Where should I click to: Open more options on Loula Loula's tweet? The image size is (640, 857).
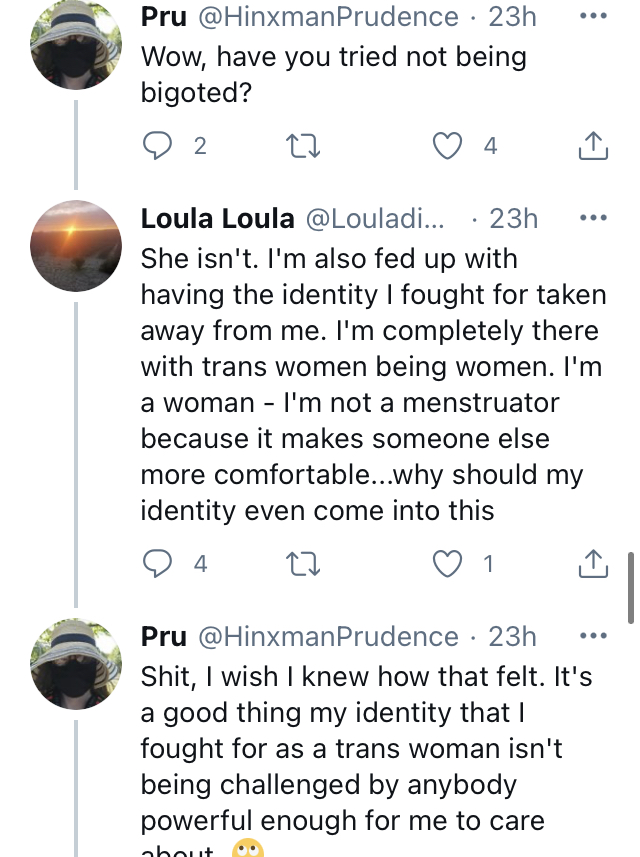pyautogui.click(x=593, y=218)
